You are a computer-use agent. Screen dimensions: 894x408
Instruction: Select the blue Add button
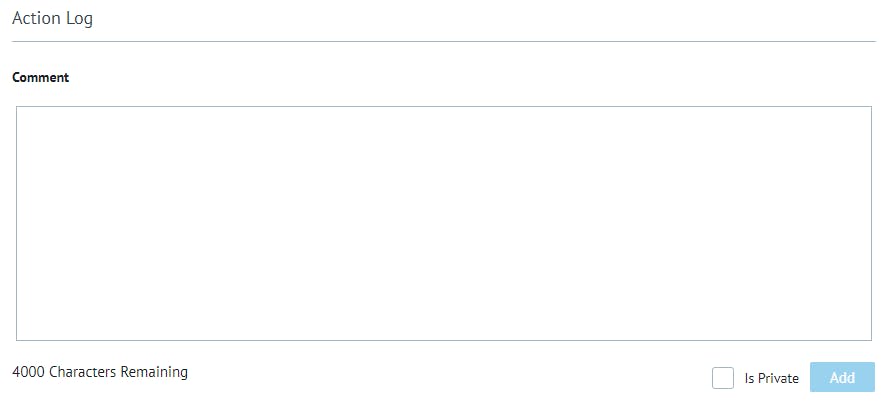coord(842,378)
